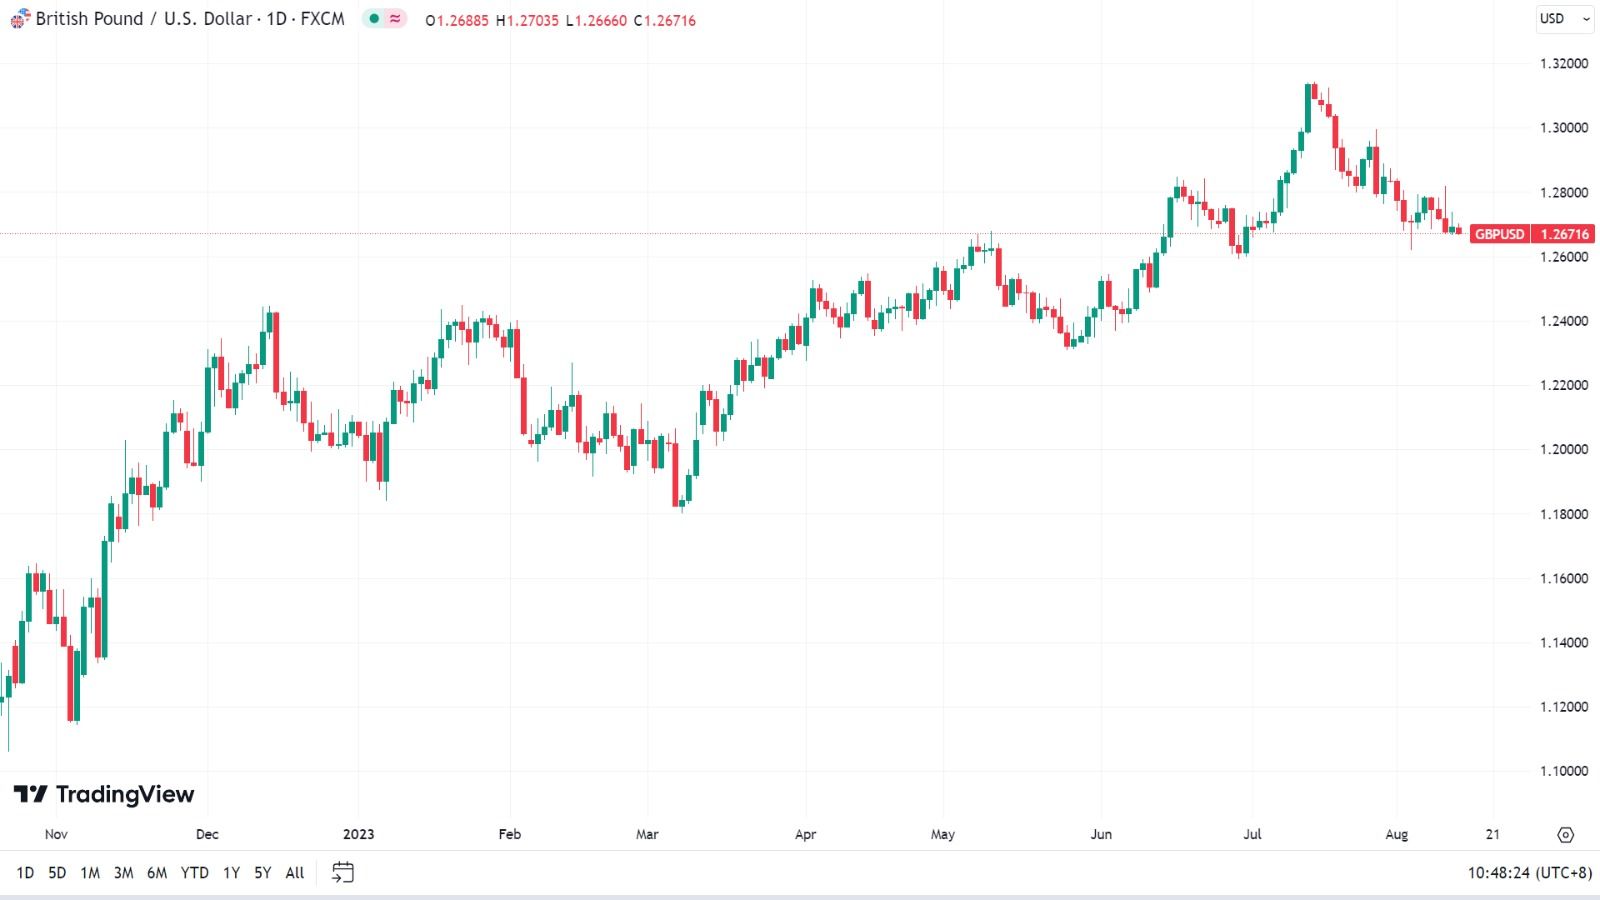Screen dimensions: 1600x900
Task: Click the Dec label on time axis
Action: pyautogui.click(x=207, y=834)
